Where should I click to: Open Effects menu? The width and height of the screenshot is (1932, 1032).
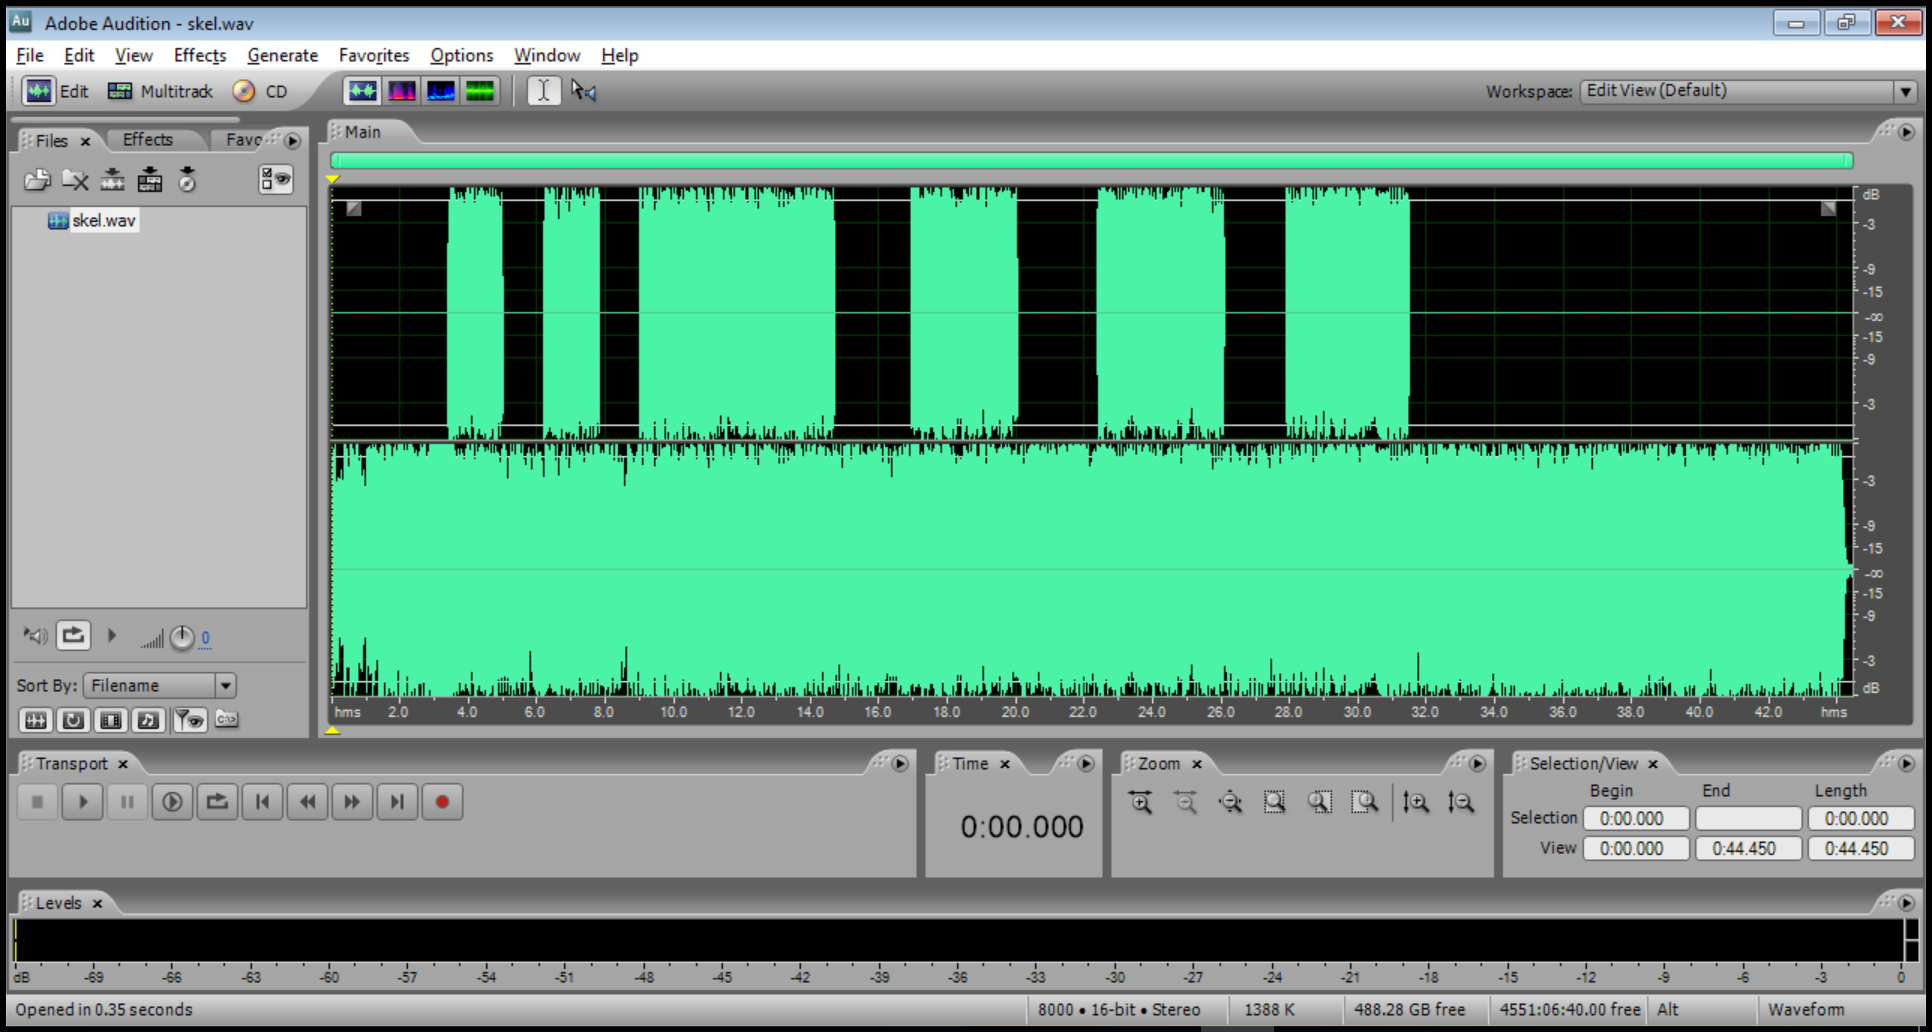(200, 55)
